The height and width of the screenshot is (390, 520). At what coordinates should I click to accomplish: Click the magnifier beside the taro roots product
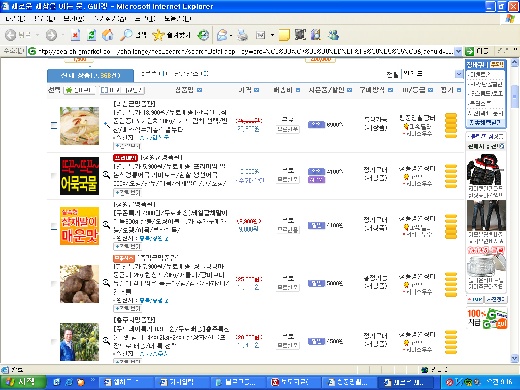tap(106, 283)
